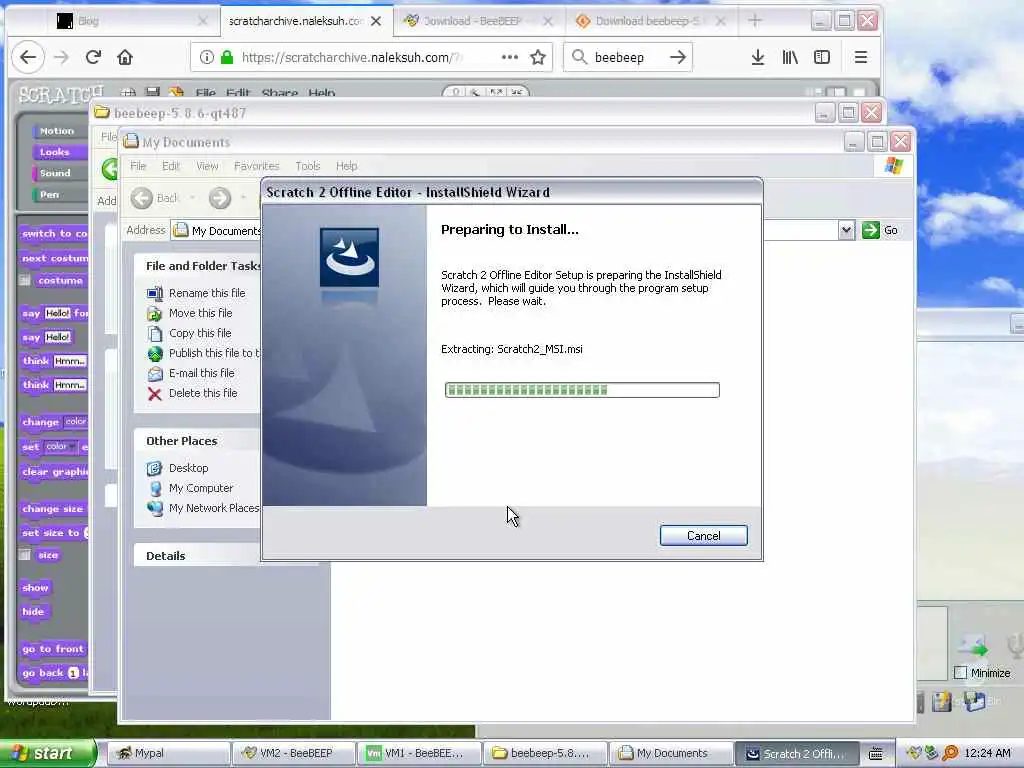The height and width of the screenshot is (768, 1024).
Task: Open site information icon in address bar
Action: [206, 57]
